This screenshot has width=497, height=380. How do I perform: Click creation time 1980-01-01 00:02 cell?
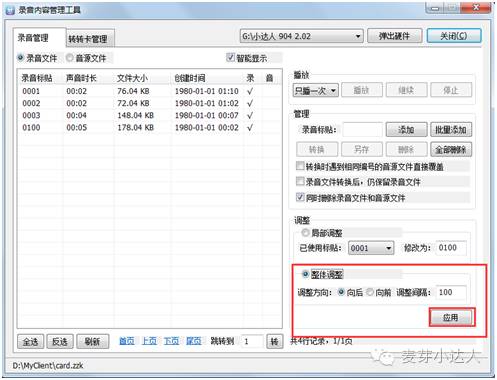[x=207, y=127]
